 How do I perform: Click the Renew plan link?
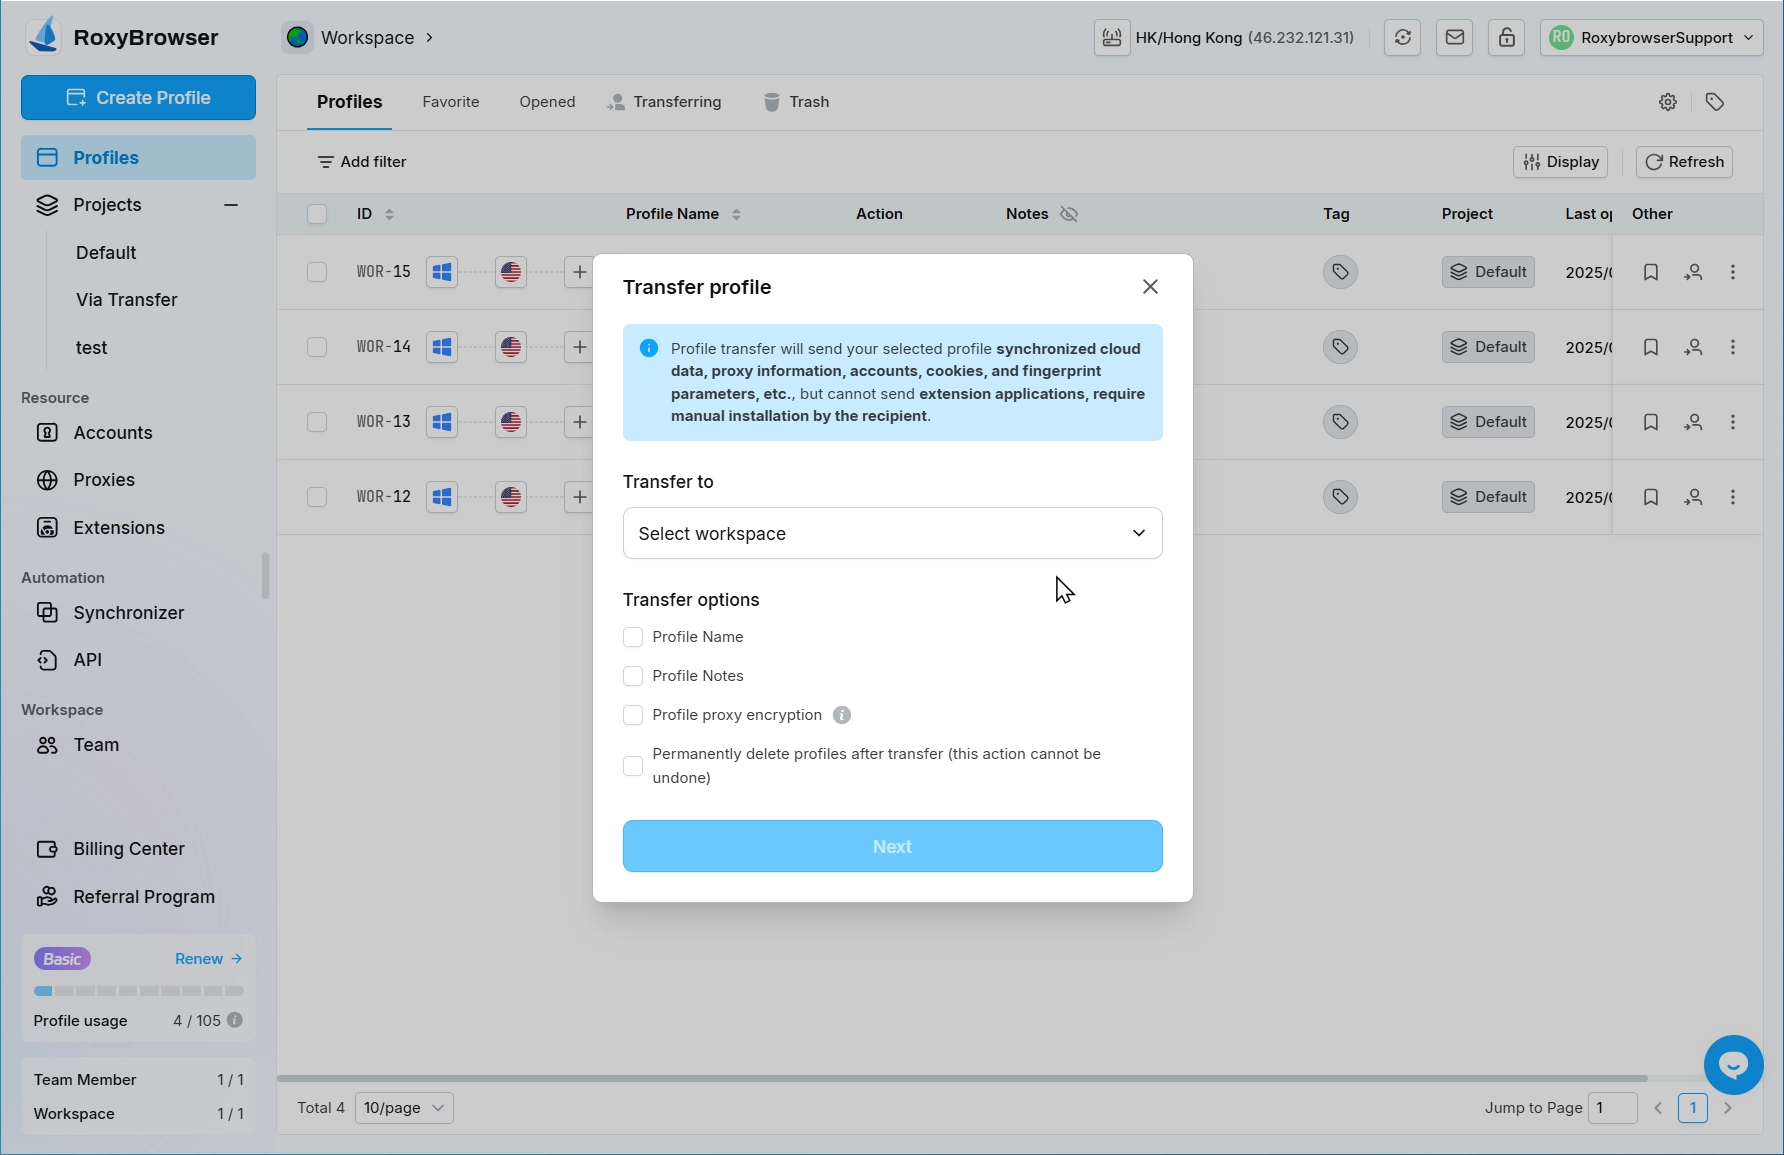coord(208,959)
